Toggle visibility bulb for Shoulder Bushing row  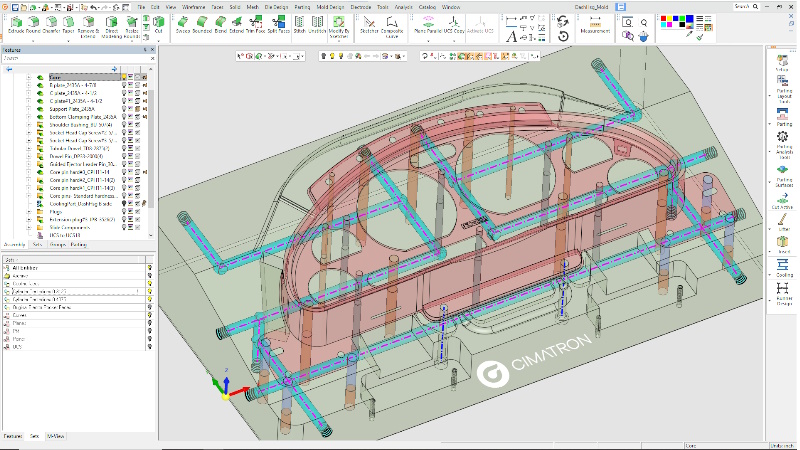click(x=124, y=124)
